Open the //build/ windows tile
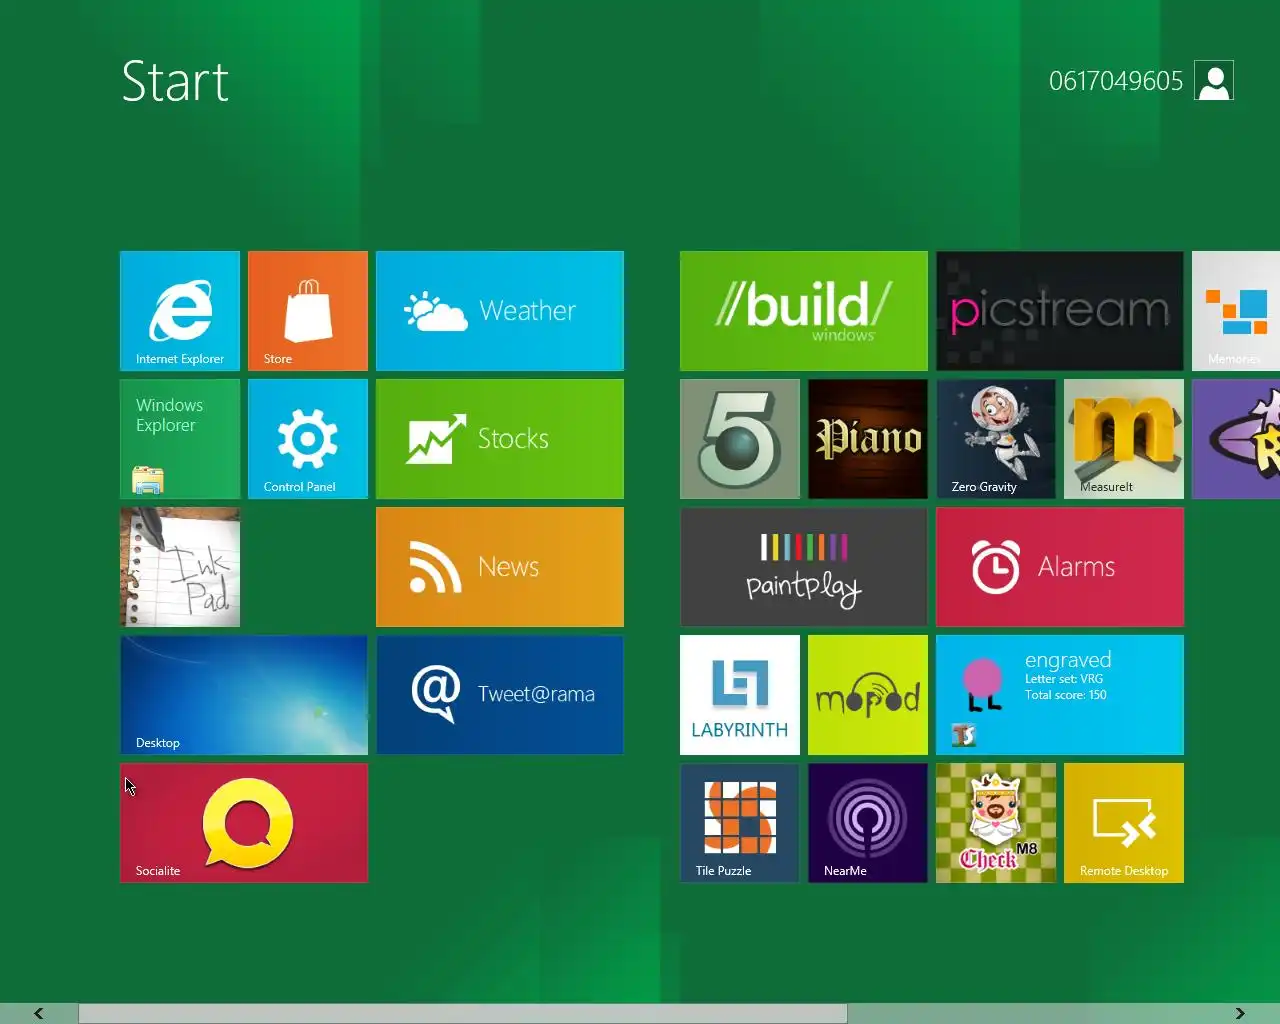 (x=804, y=311)
